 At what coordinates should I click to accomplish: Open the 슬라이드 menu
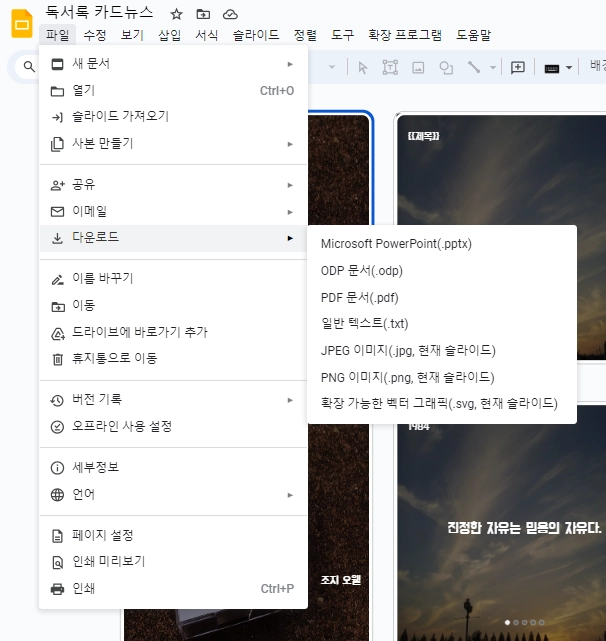pos(256,35)
